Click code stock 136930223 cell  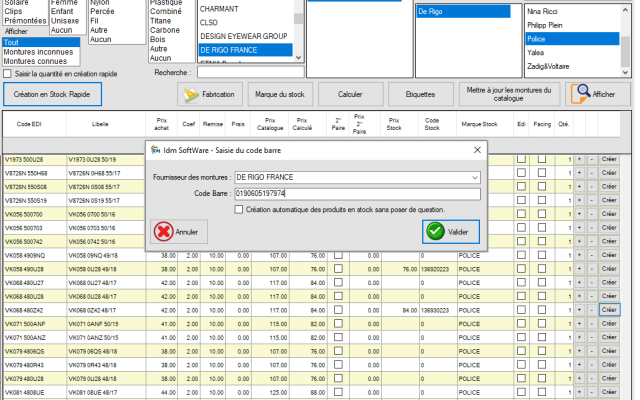(x=438, y=311)
